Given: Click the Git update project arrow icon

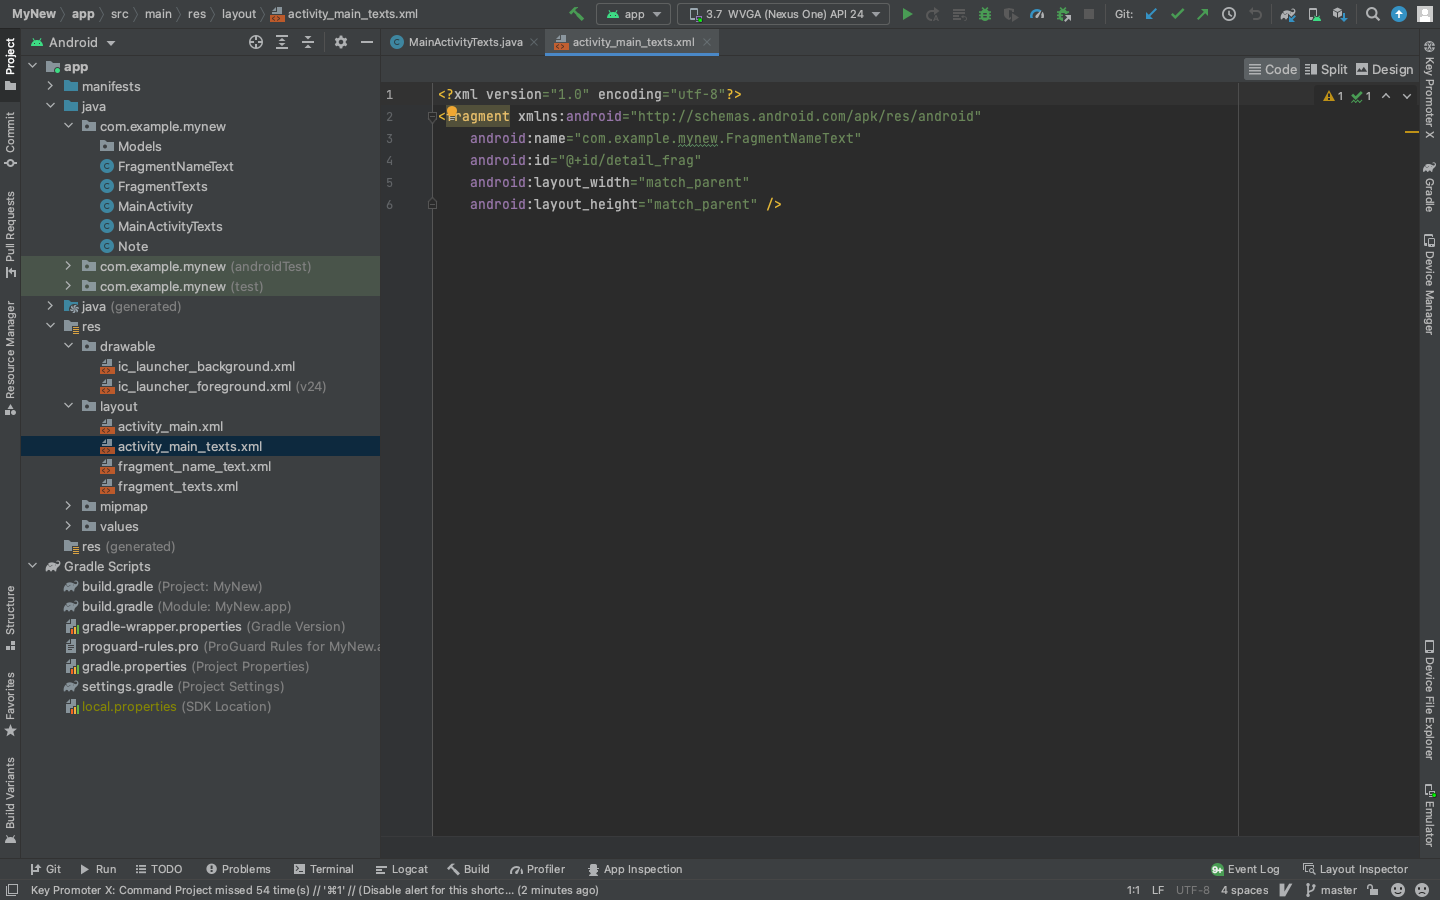Looking at the screenshot, I should [1151, 14].
